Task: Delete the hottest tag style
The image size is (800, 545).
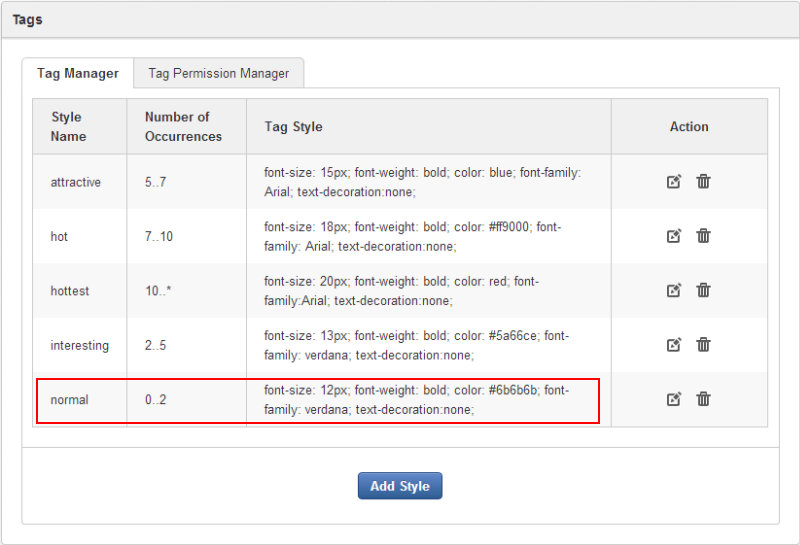Action: pyautogui.click(x=703, y=291)
